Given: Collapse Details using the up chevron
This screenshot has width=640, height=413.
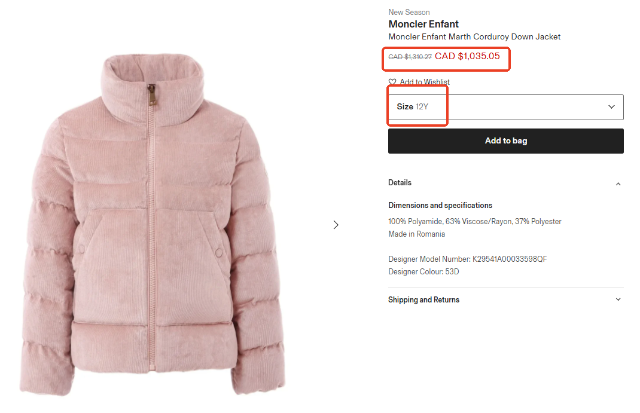Looking at the screenshot, I should pos(617,183).
